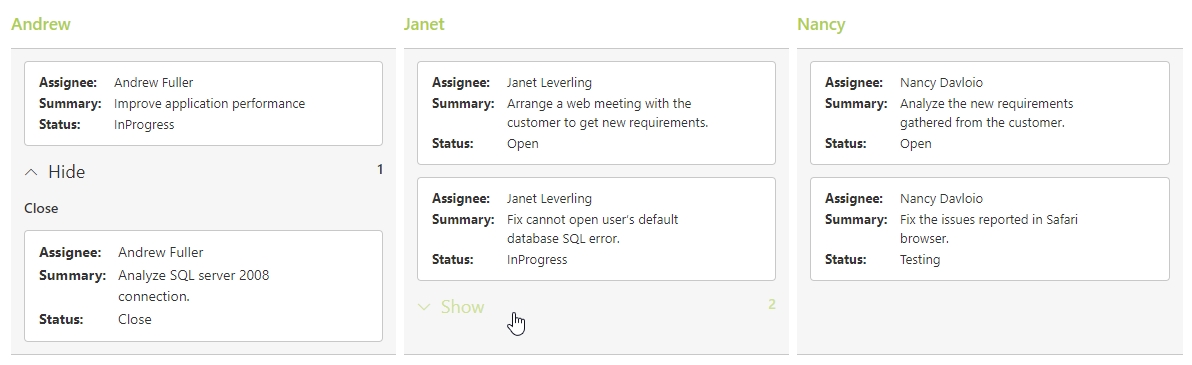Click the Andrew Fuller assignee name in the Close card
Screen dimensions: 1192x365
(x=160, y=252)
